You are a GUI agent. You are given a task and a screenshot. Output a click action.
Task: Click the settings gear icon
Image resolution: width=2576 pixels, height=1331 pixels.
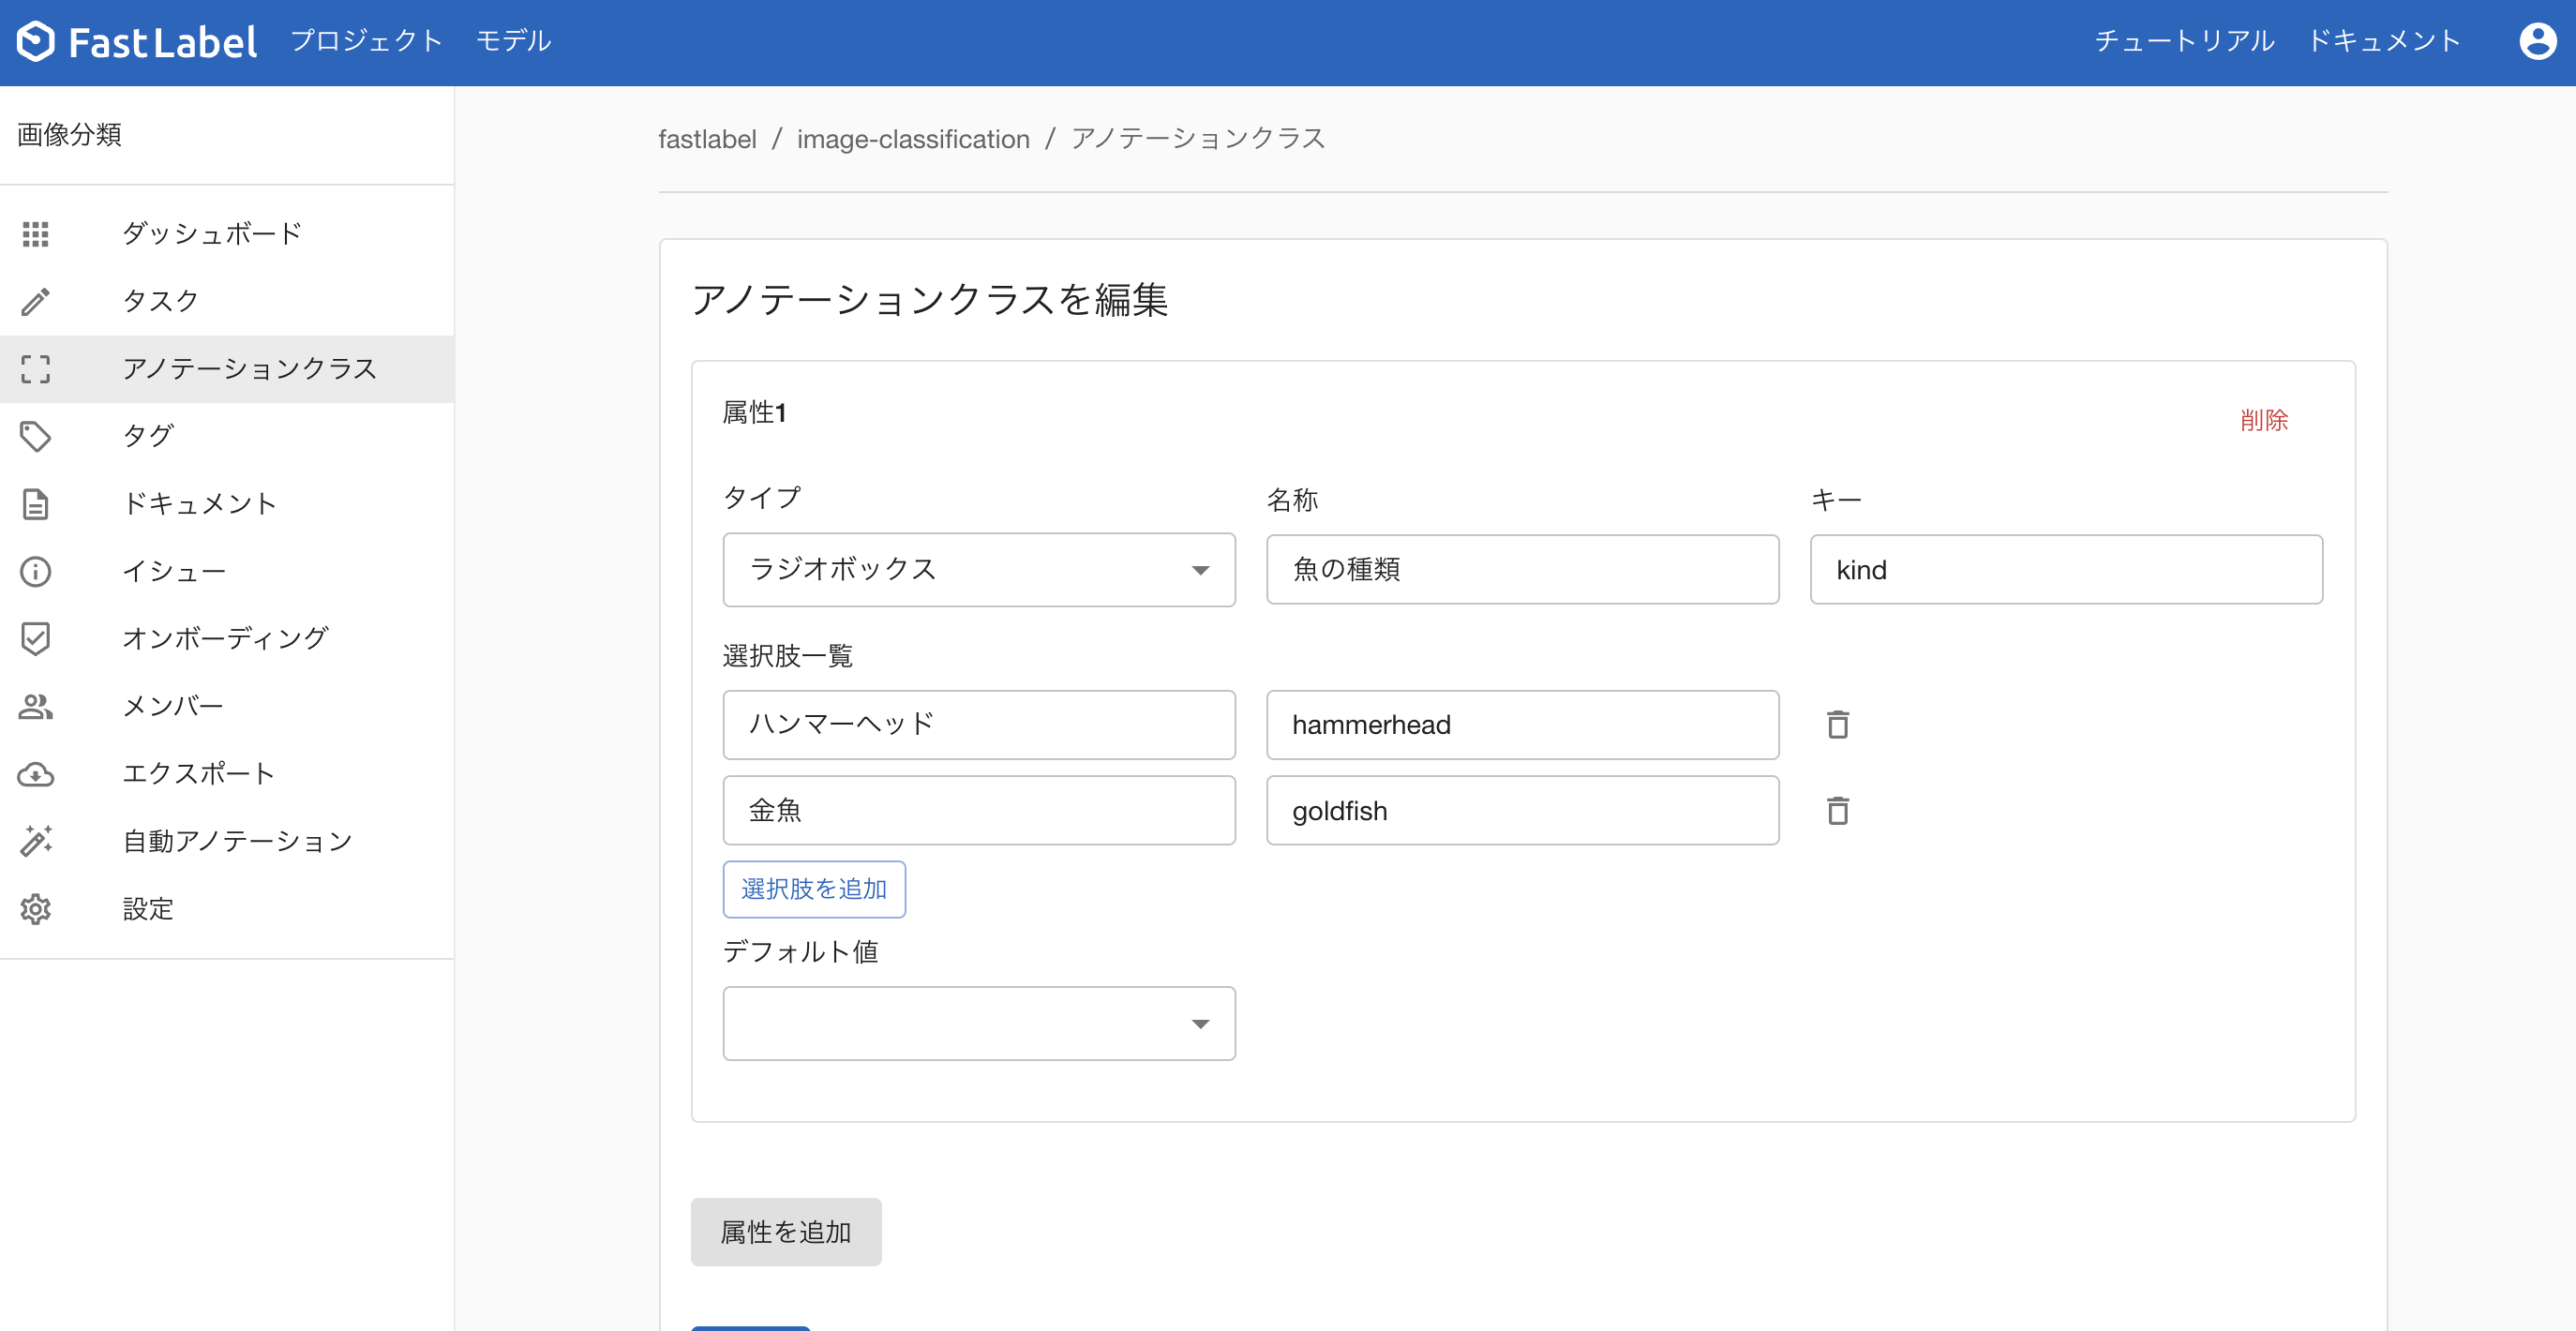(x=35, y=909)
